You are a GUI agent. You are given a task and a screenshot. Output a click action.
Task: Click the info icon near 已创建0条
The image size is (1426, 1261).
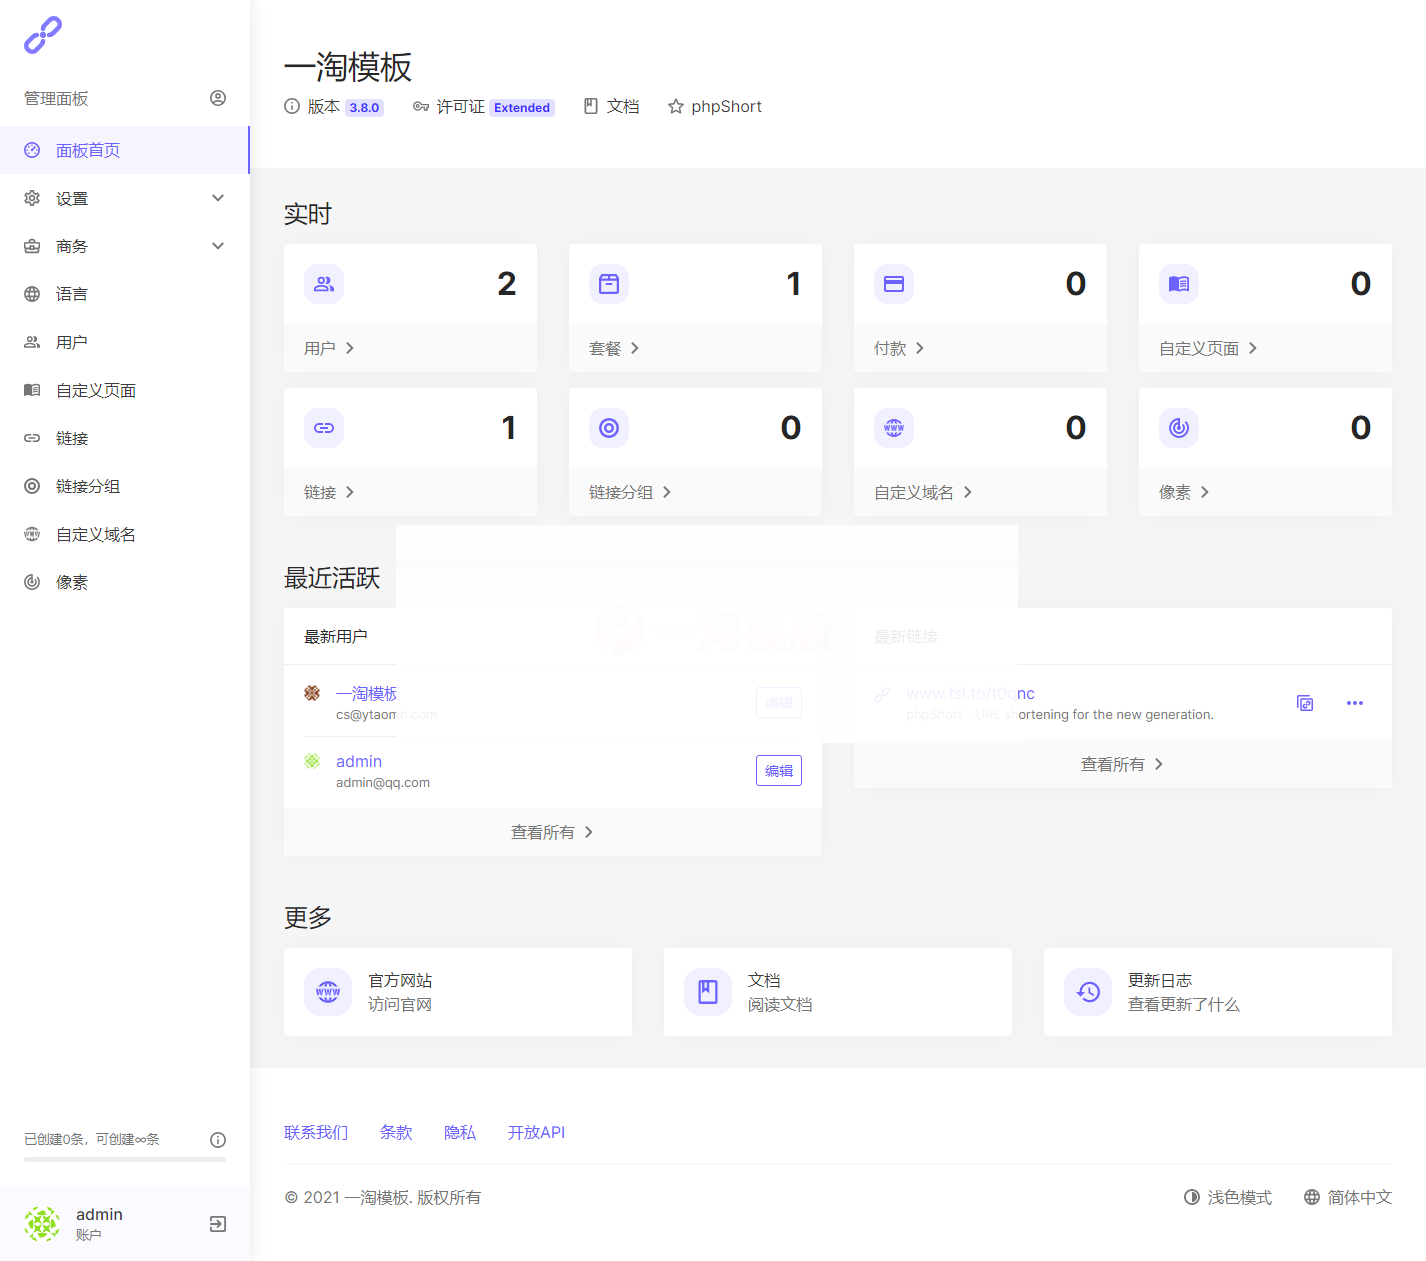coord(218,1139)
